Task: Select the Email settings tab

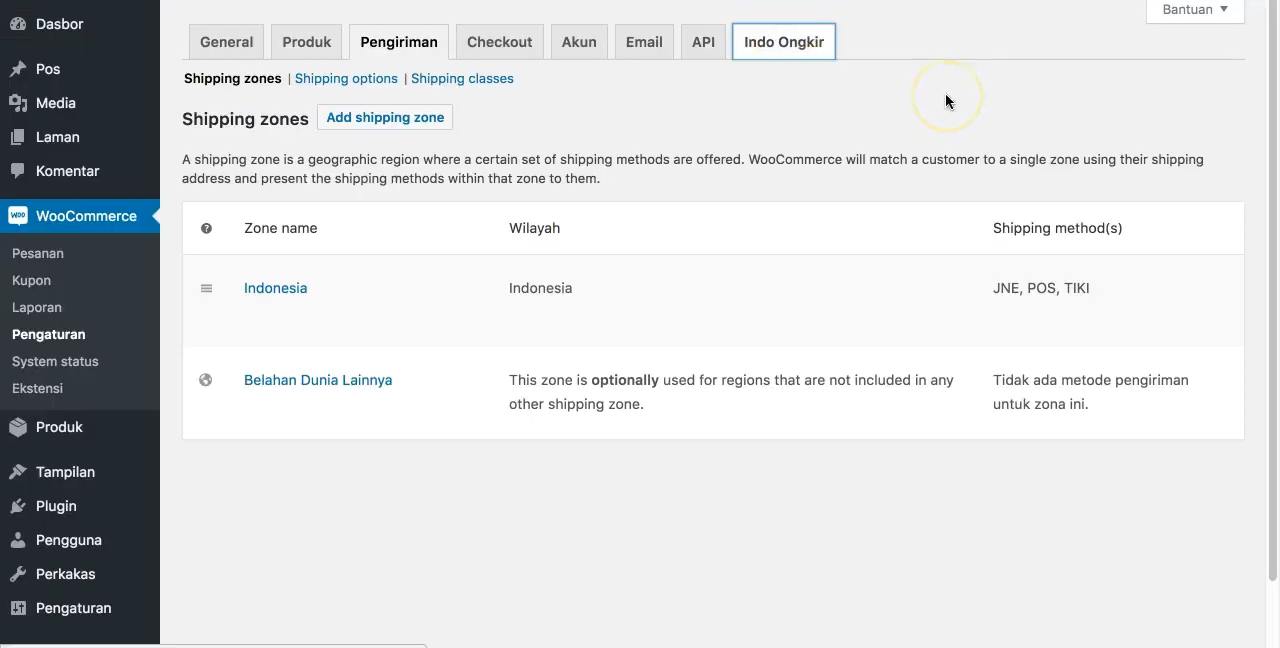Action: tap(644, 42)
